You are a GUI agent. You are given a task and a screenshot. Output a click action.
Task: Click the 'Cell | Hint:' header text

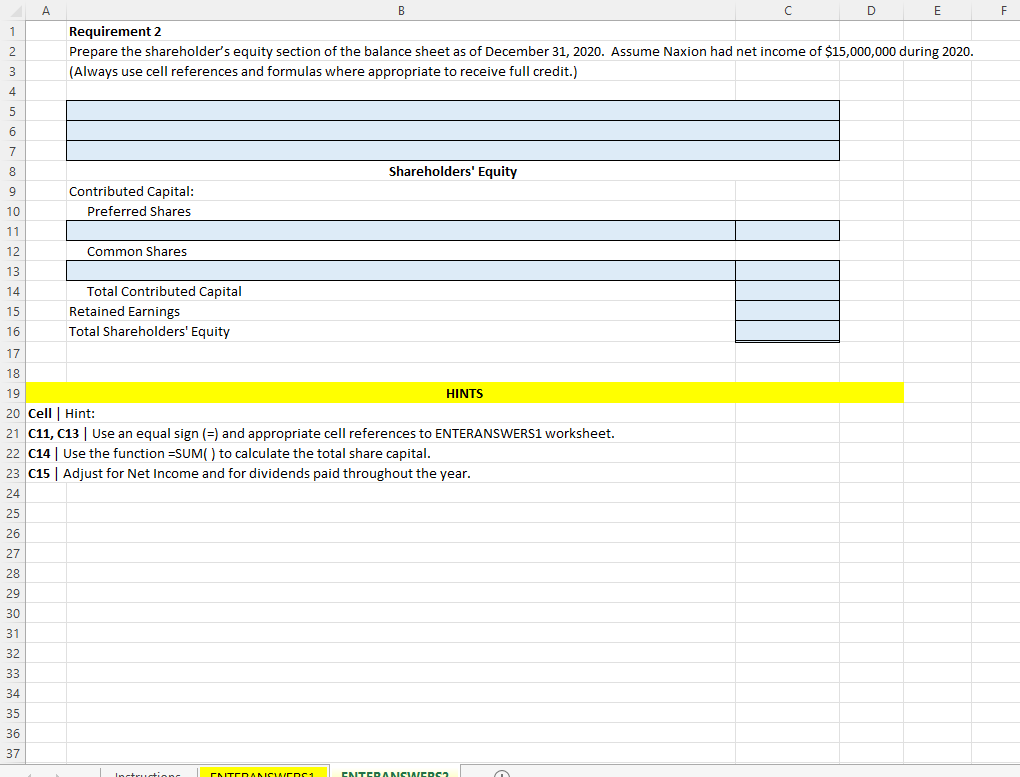click(x=61, y=413)
